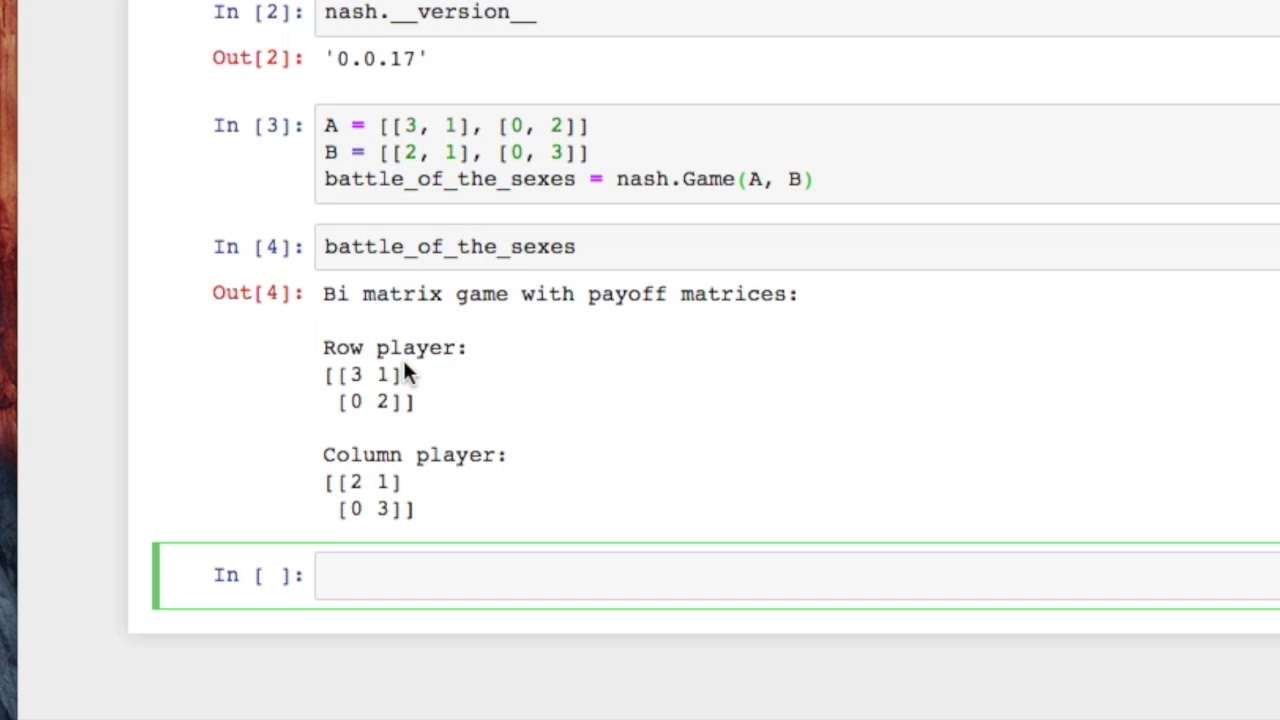The height and width of the screenshot is (720, 1280).
Task: Click the empty In [ ] code cell input
Action: point(797,576)
